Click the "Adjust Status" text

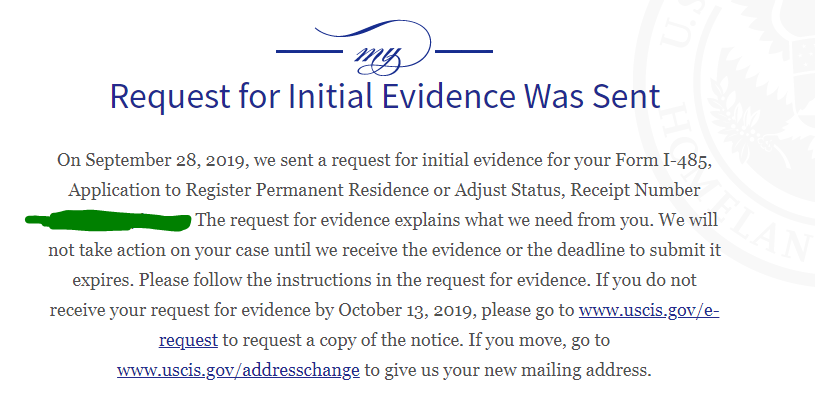coord(507,190)
